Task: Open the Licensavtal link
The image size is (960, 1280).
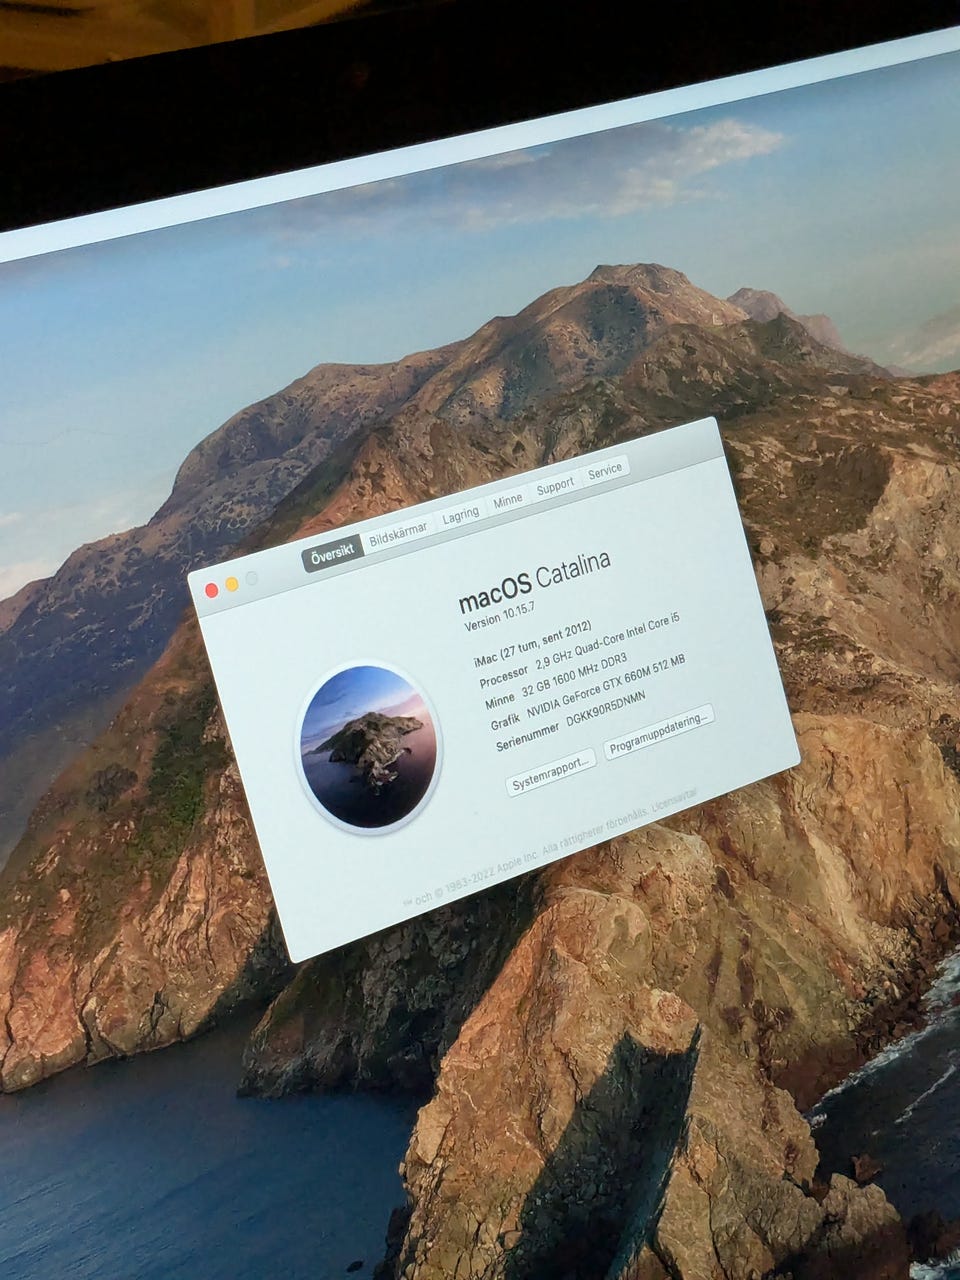Action: click(675, 802)
